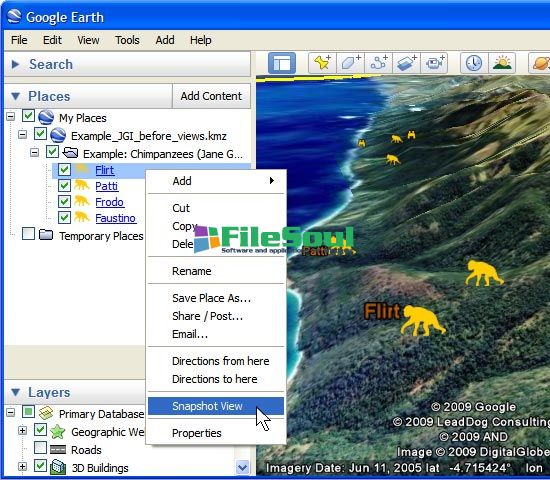The width and height of the screenshot is (550, 480).
Task: Expand the 3D Buildings layer node
Action: click(22, 466)
